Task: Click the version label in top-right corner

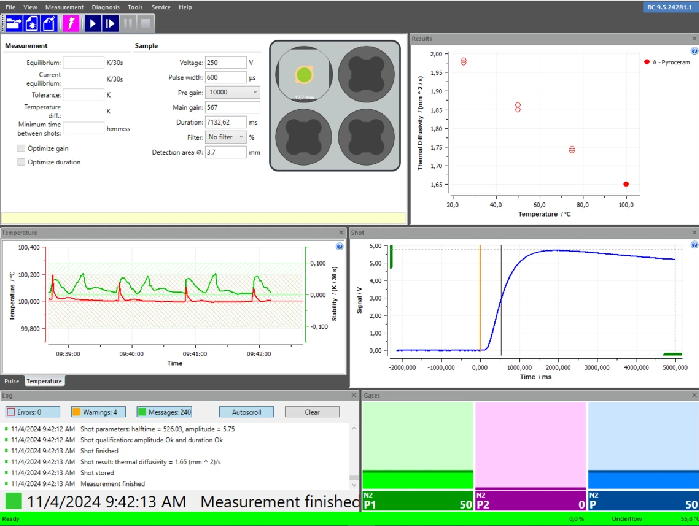Action: coord(670,7)
